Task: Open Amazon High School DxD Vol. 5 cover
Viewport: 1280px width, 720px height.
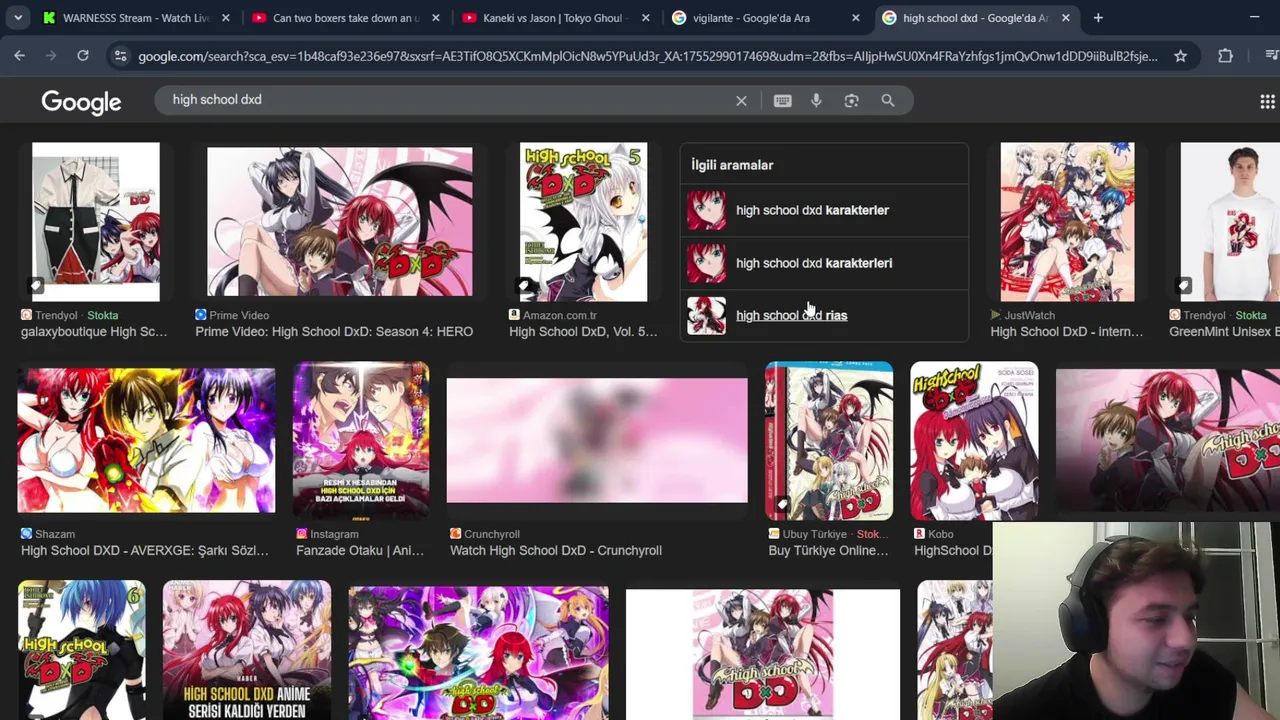Action: (x=583, y=222)
